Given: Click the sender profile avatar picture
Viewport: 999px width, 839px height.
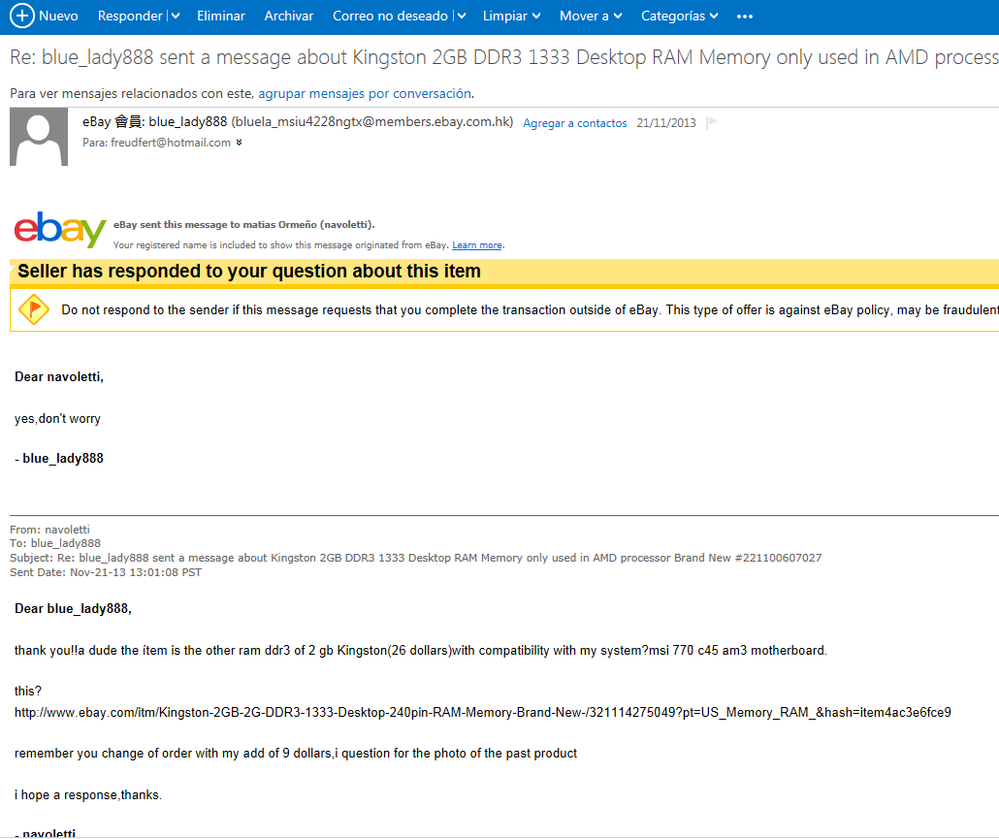Looking at the screenshot, I should click(39, 137).
